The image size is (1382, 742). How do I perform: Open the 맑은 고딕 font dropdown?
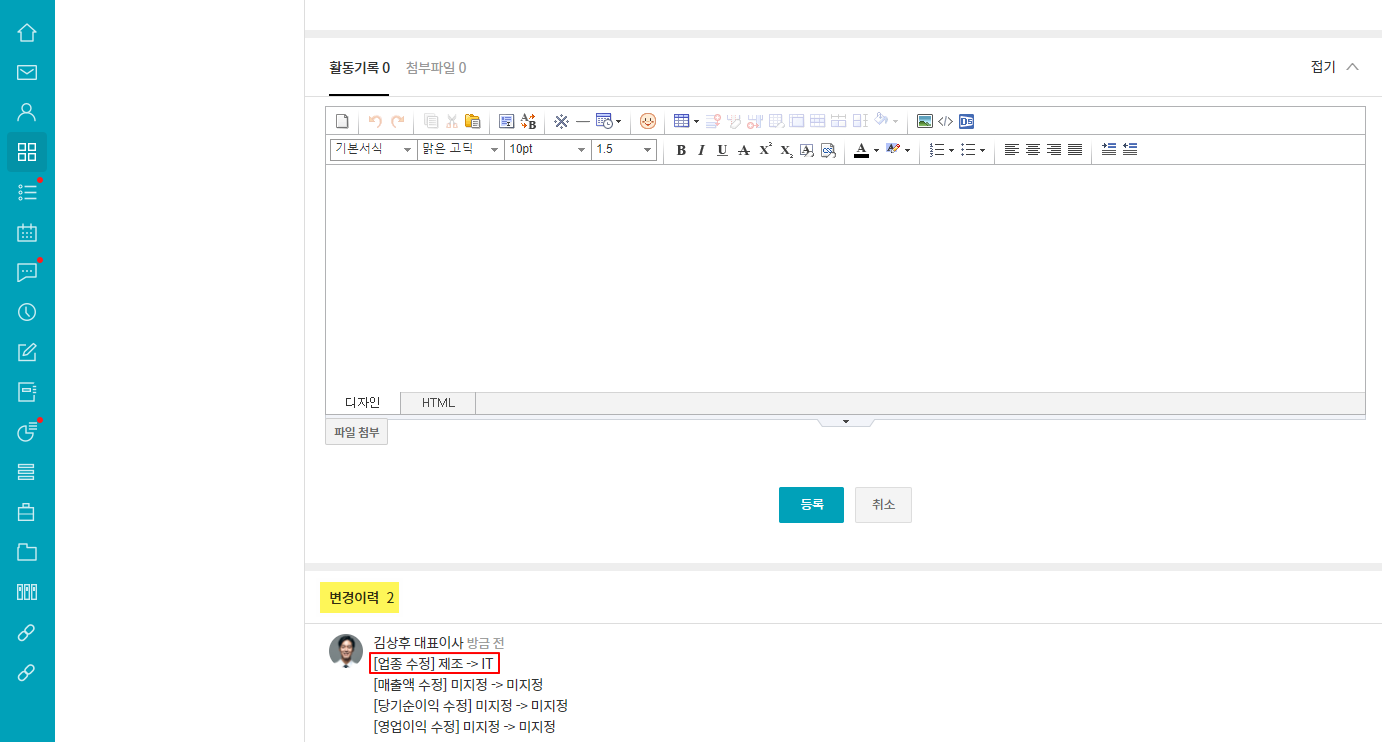tap(460, 149)
